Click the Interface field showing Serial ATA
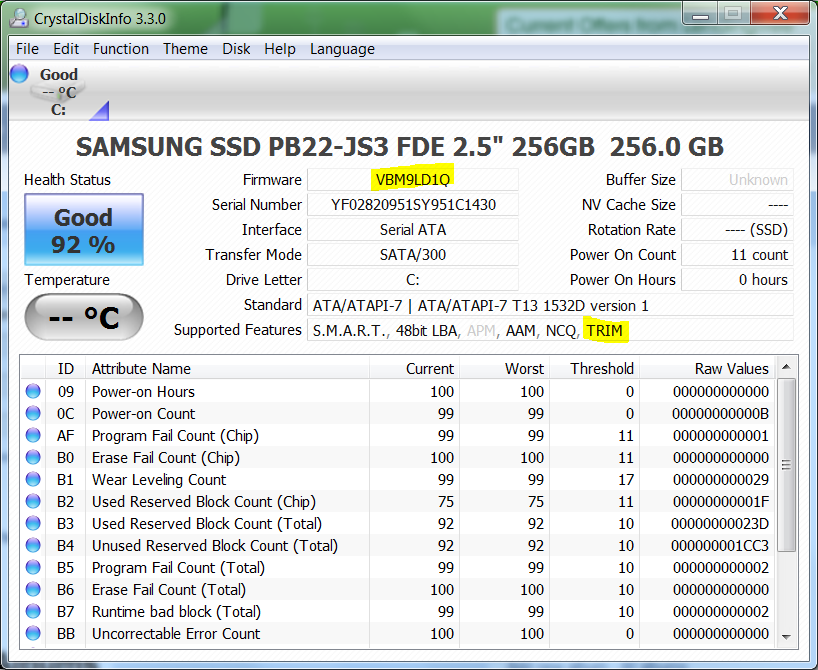The image size is (818, 670). 413,230
